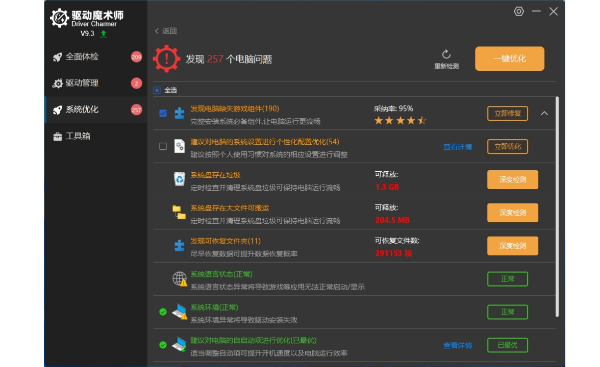The height and width of the screenshot is (367, 600).
Task: Click 已最优 button for startup items
Action: point(507,345)
